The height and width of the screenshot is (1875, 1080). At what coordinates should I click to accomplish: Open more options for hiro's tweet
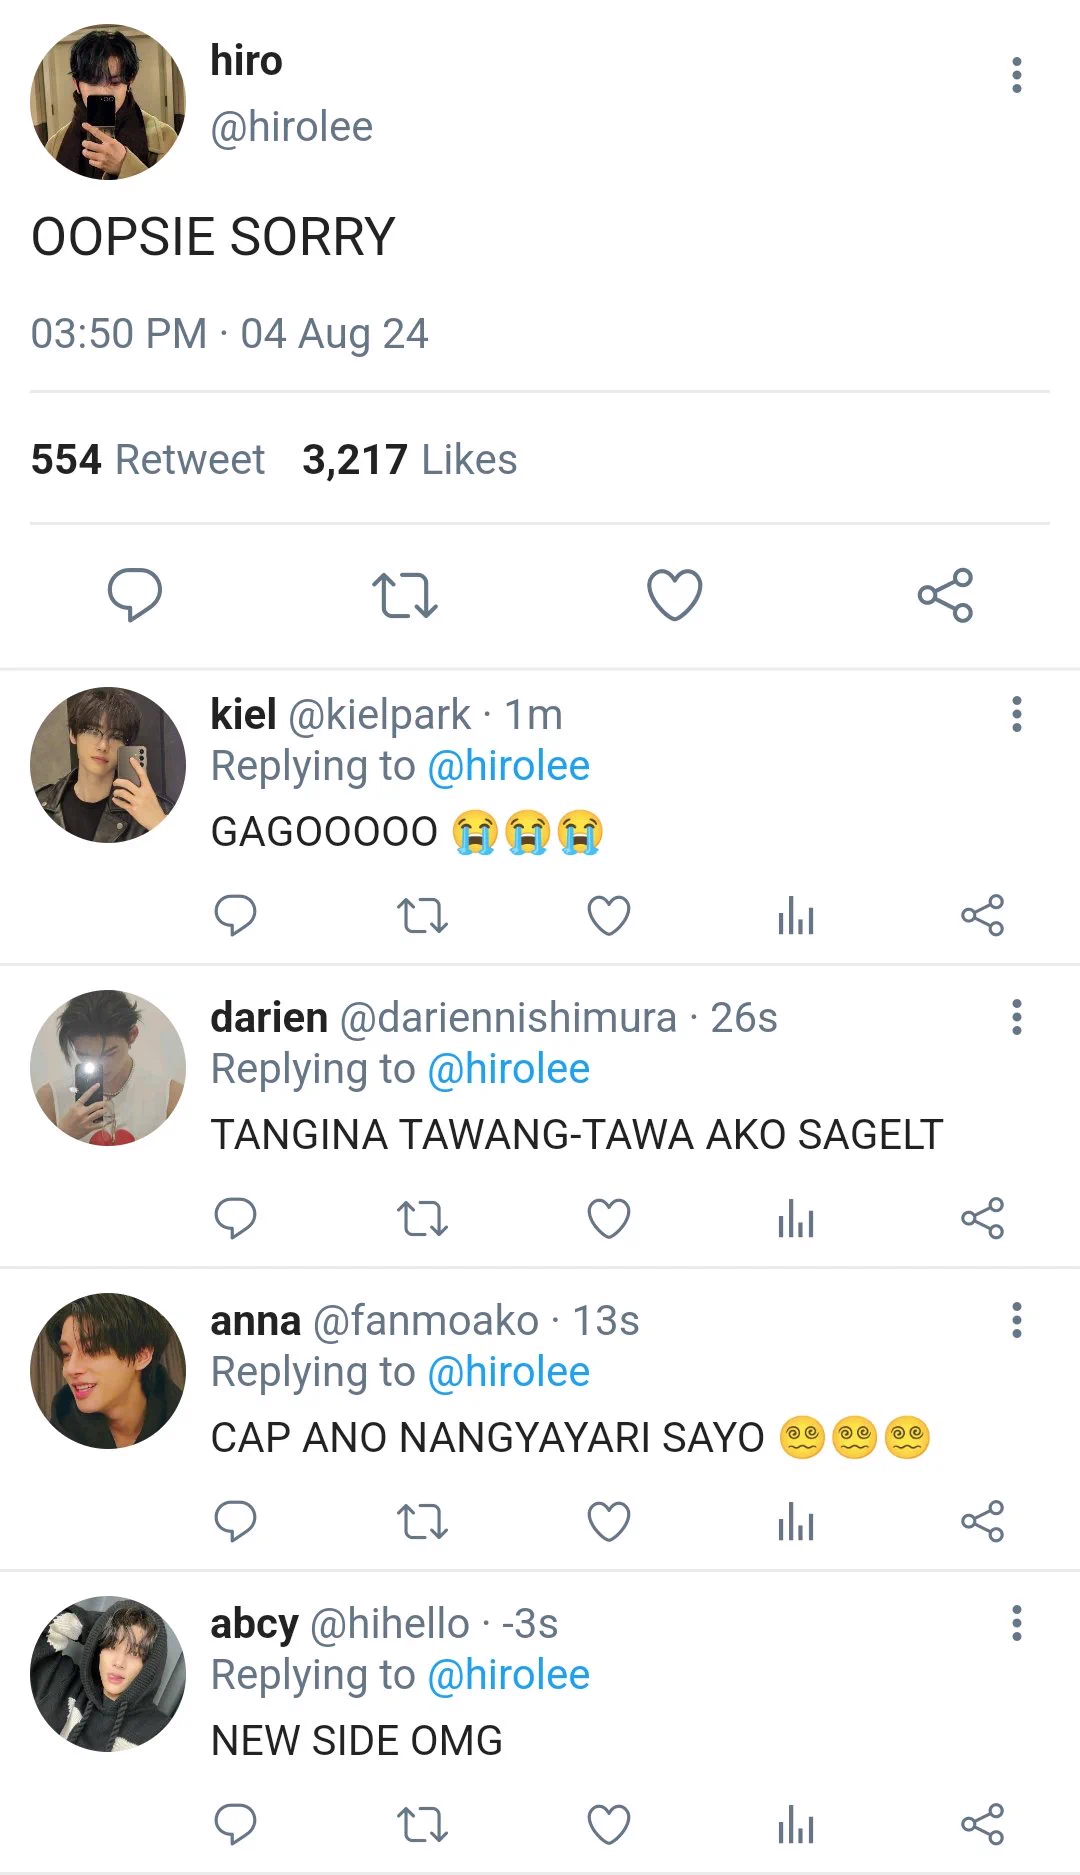pos(1017,75)
